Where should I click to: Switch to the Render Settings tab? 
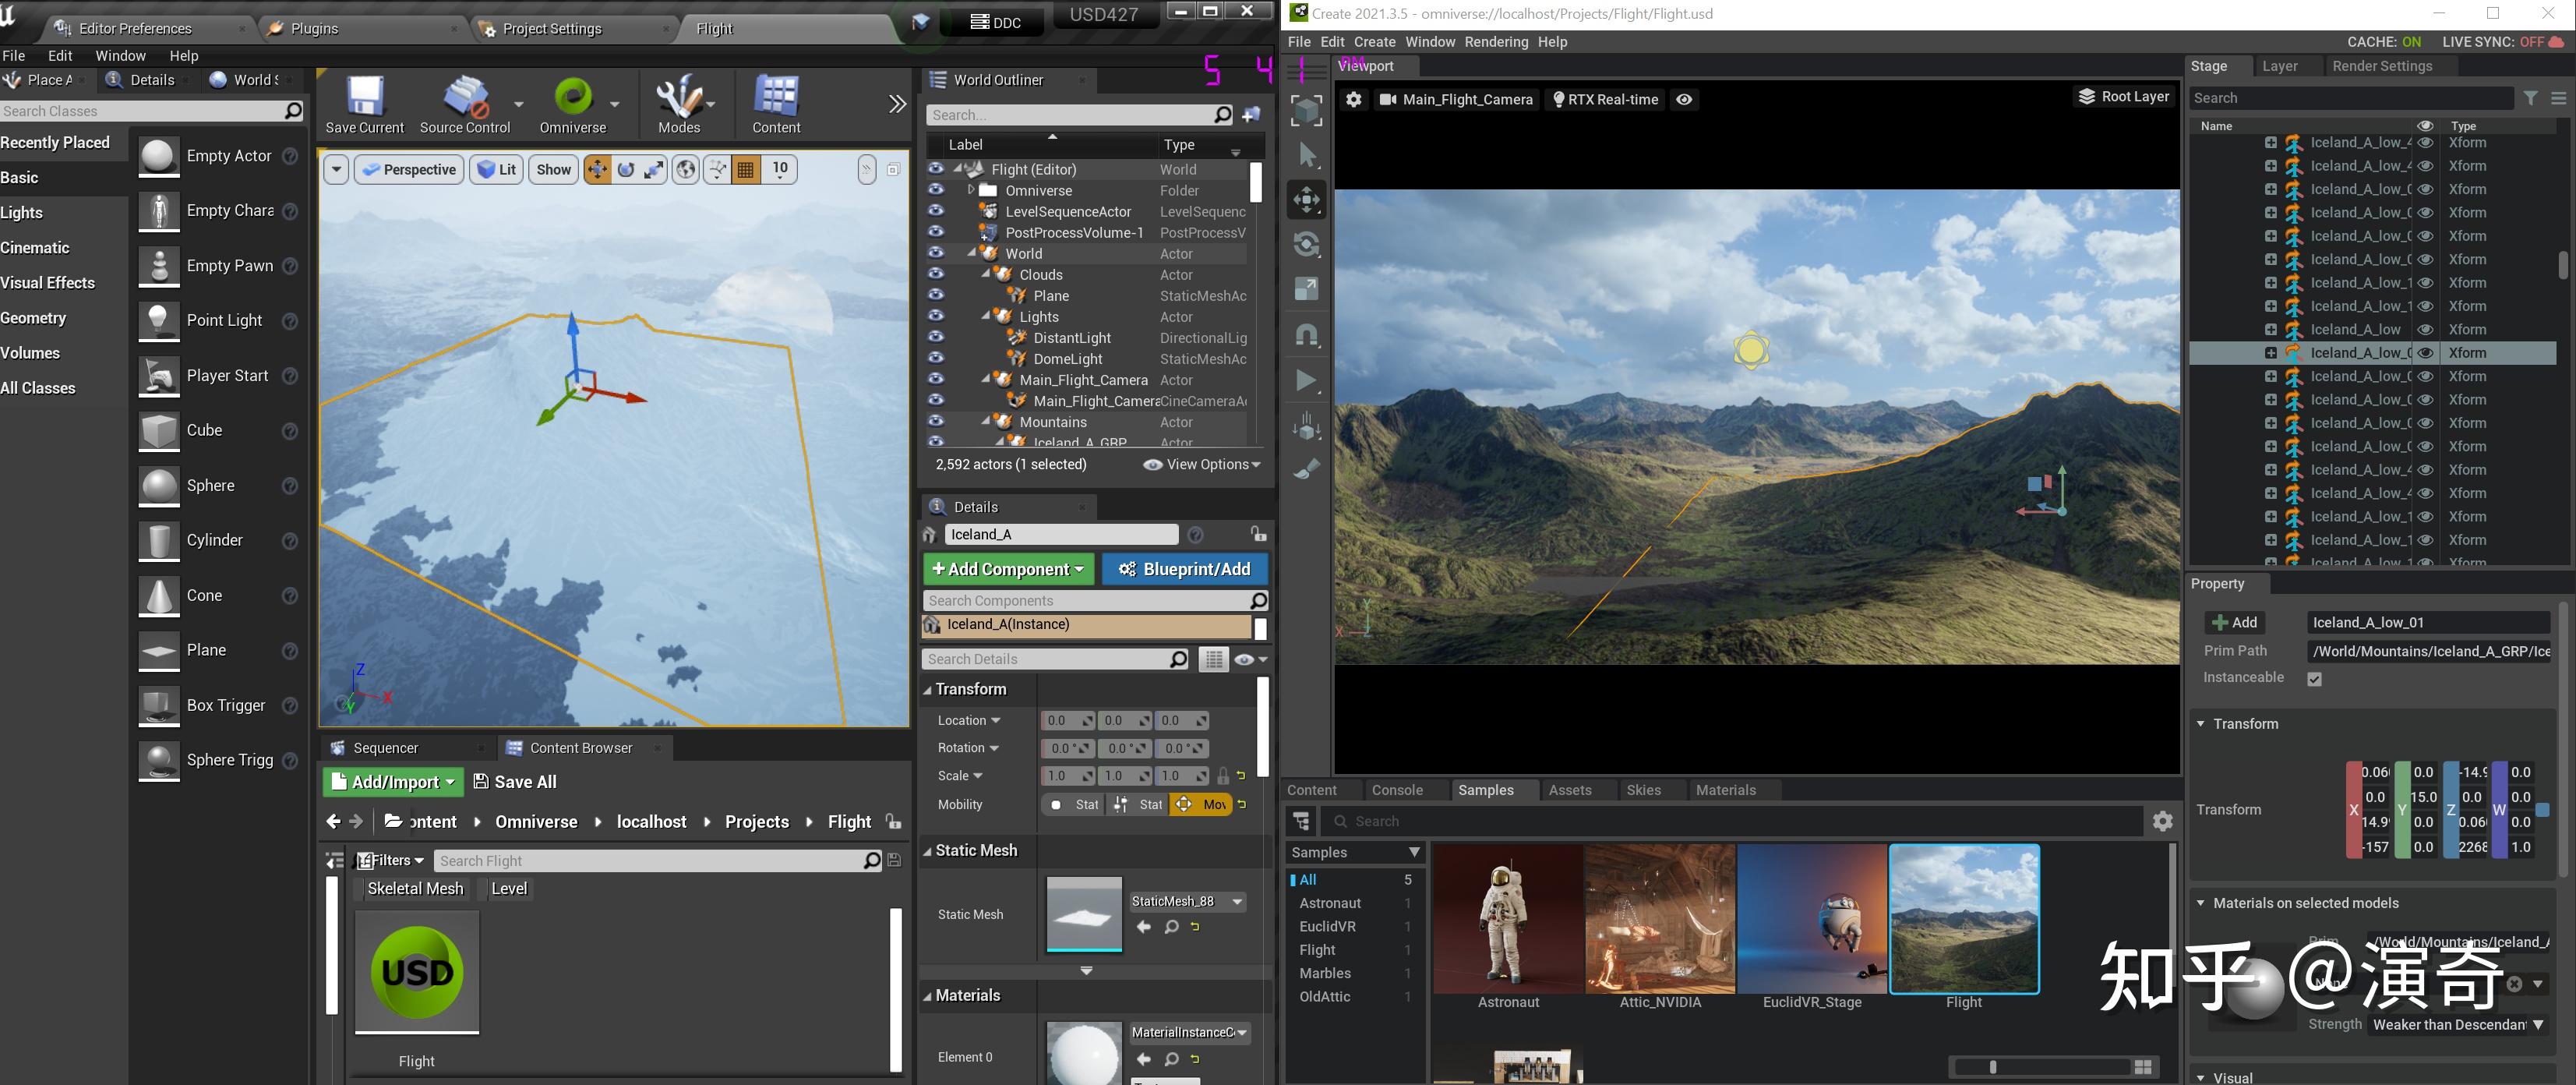coord(2382,66)
